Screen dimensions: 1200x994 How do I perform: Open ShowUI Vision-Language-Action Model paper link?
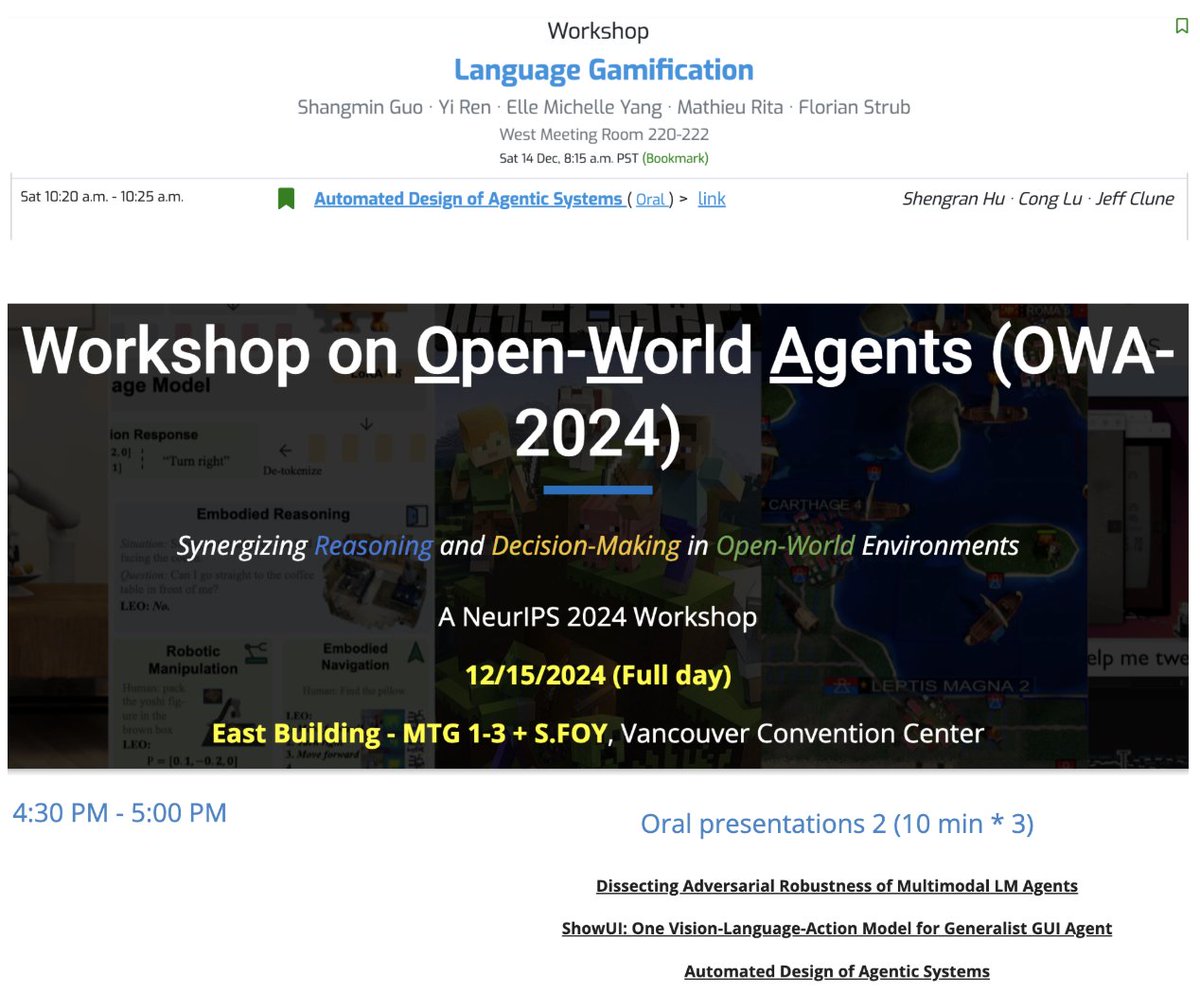click(x=837, y=928)
